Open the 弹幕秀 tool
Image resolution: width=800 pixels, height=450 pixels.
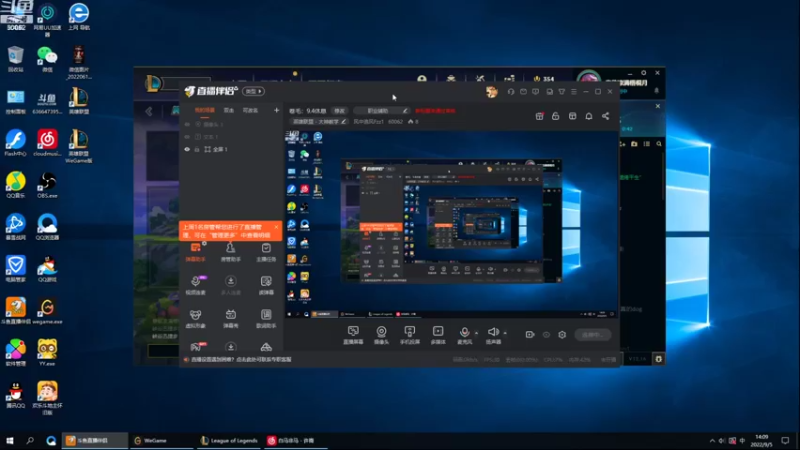[x=231, y=318]
